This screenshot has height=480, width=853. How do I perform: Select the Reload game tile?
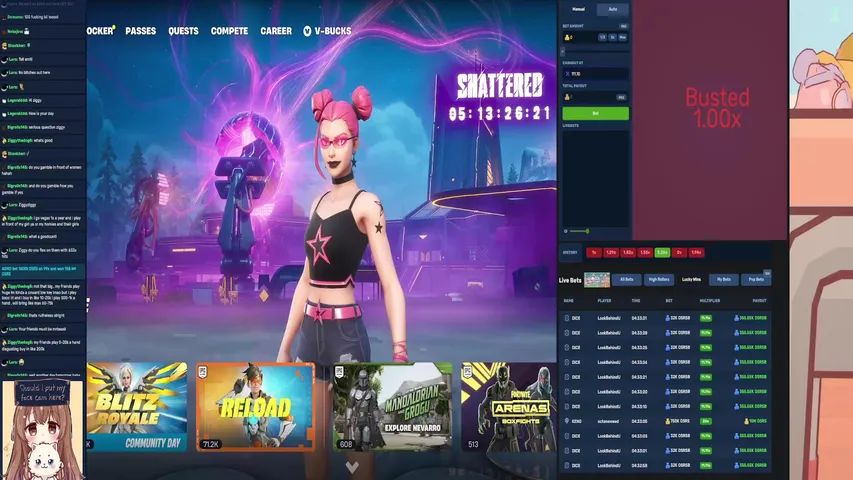(255, 407)
